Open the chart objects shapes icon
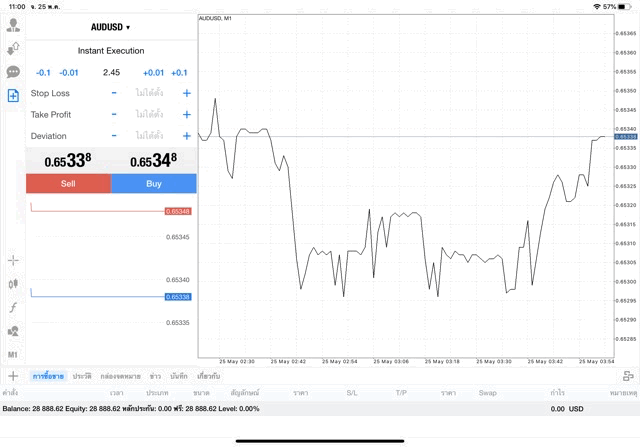 tap(13, 331)
